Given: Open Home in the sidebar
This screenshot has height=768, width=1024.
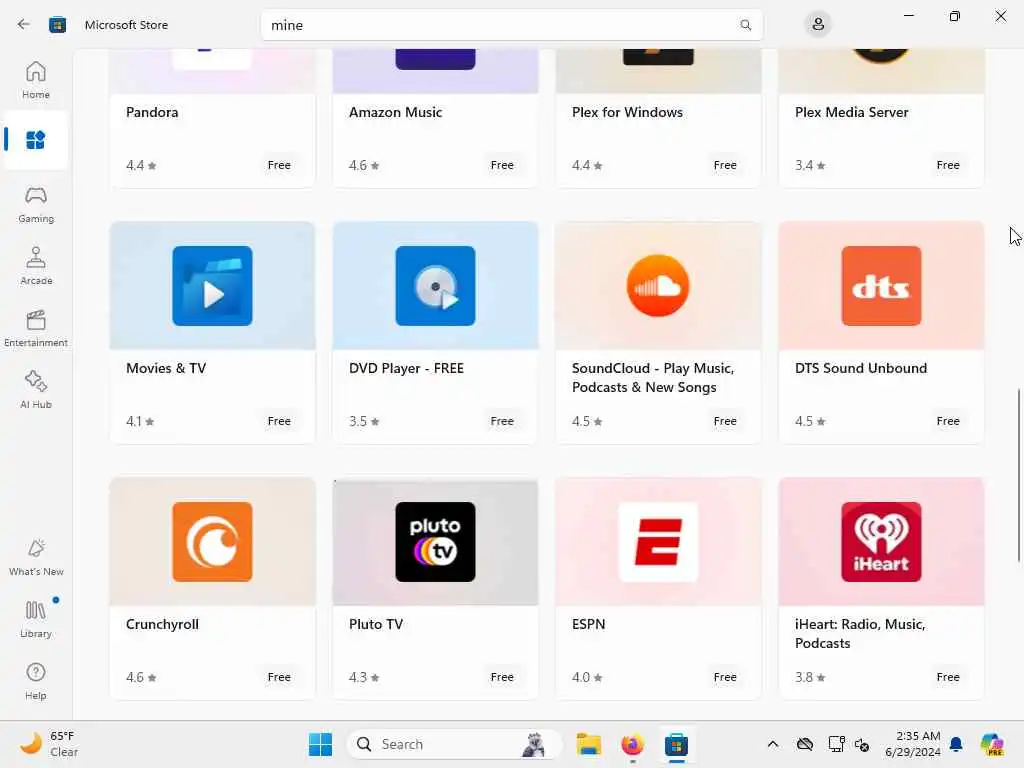Looking at the screenshot, I should pos(35,80).
